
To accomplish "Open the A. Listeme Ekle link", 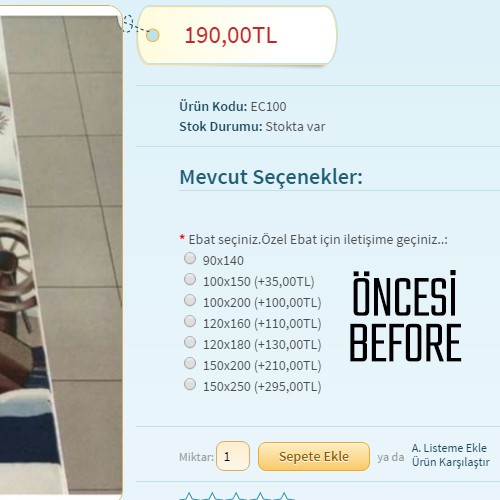I will coord(449,448).
